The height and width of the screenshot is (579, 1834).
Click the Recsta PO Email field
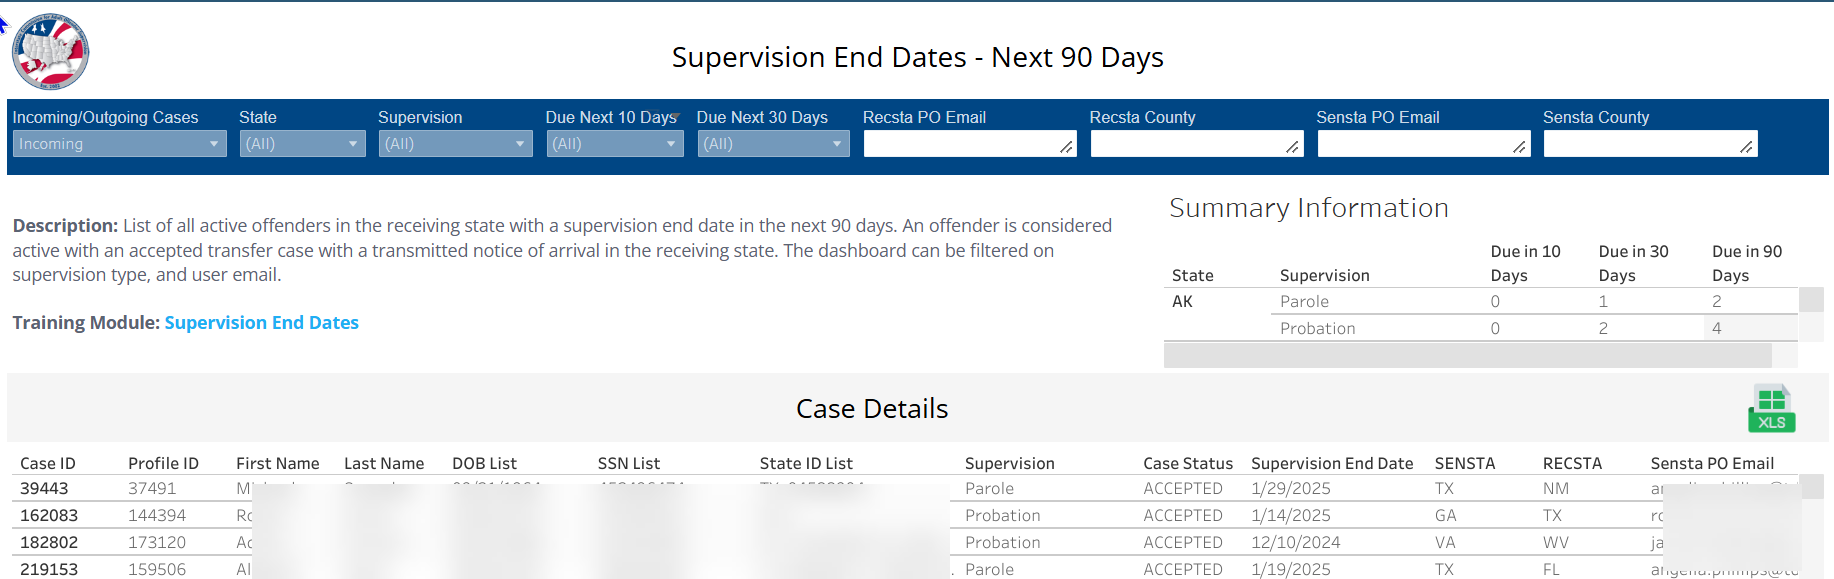pos(970,144)
